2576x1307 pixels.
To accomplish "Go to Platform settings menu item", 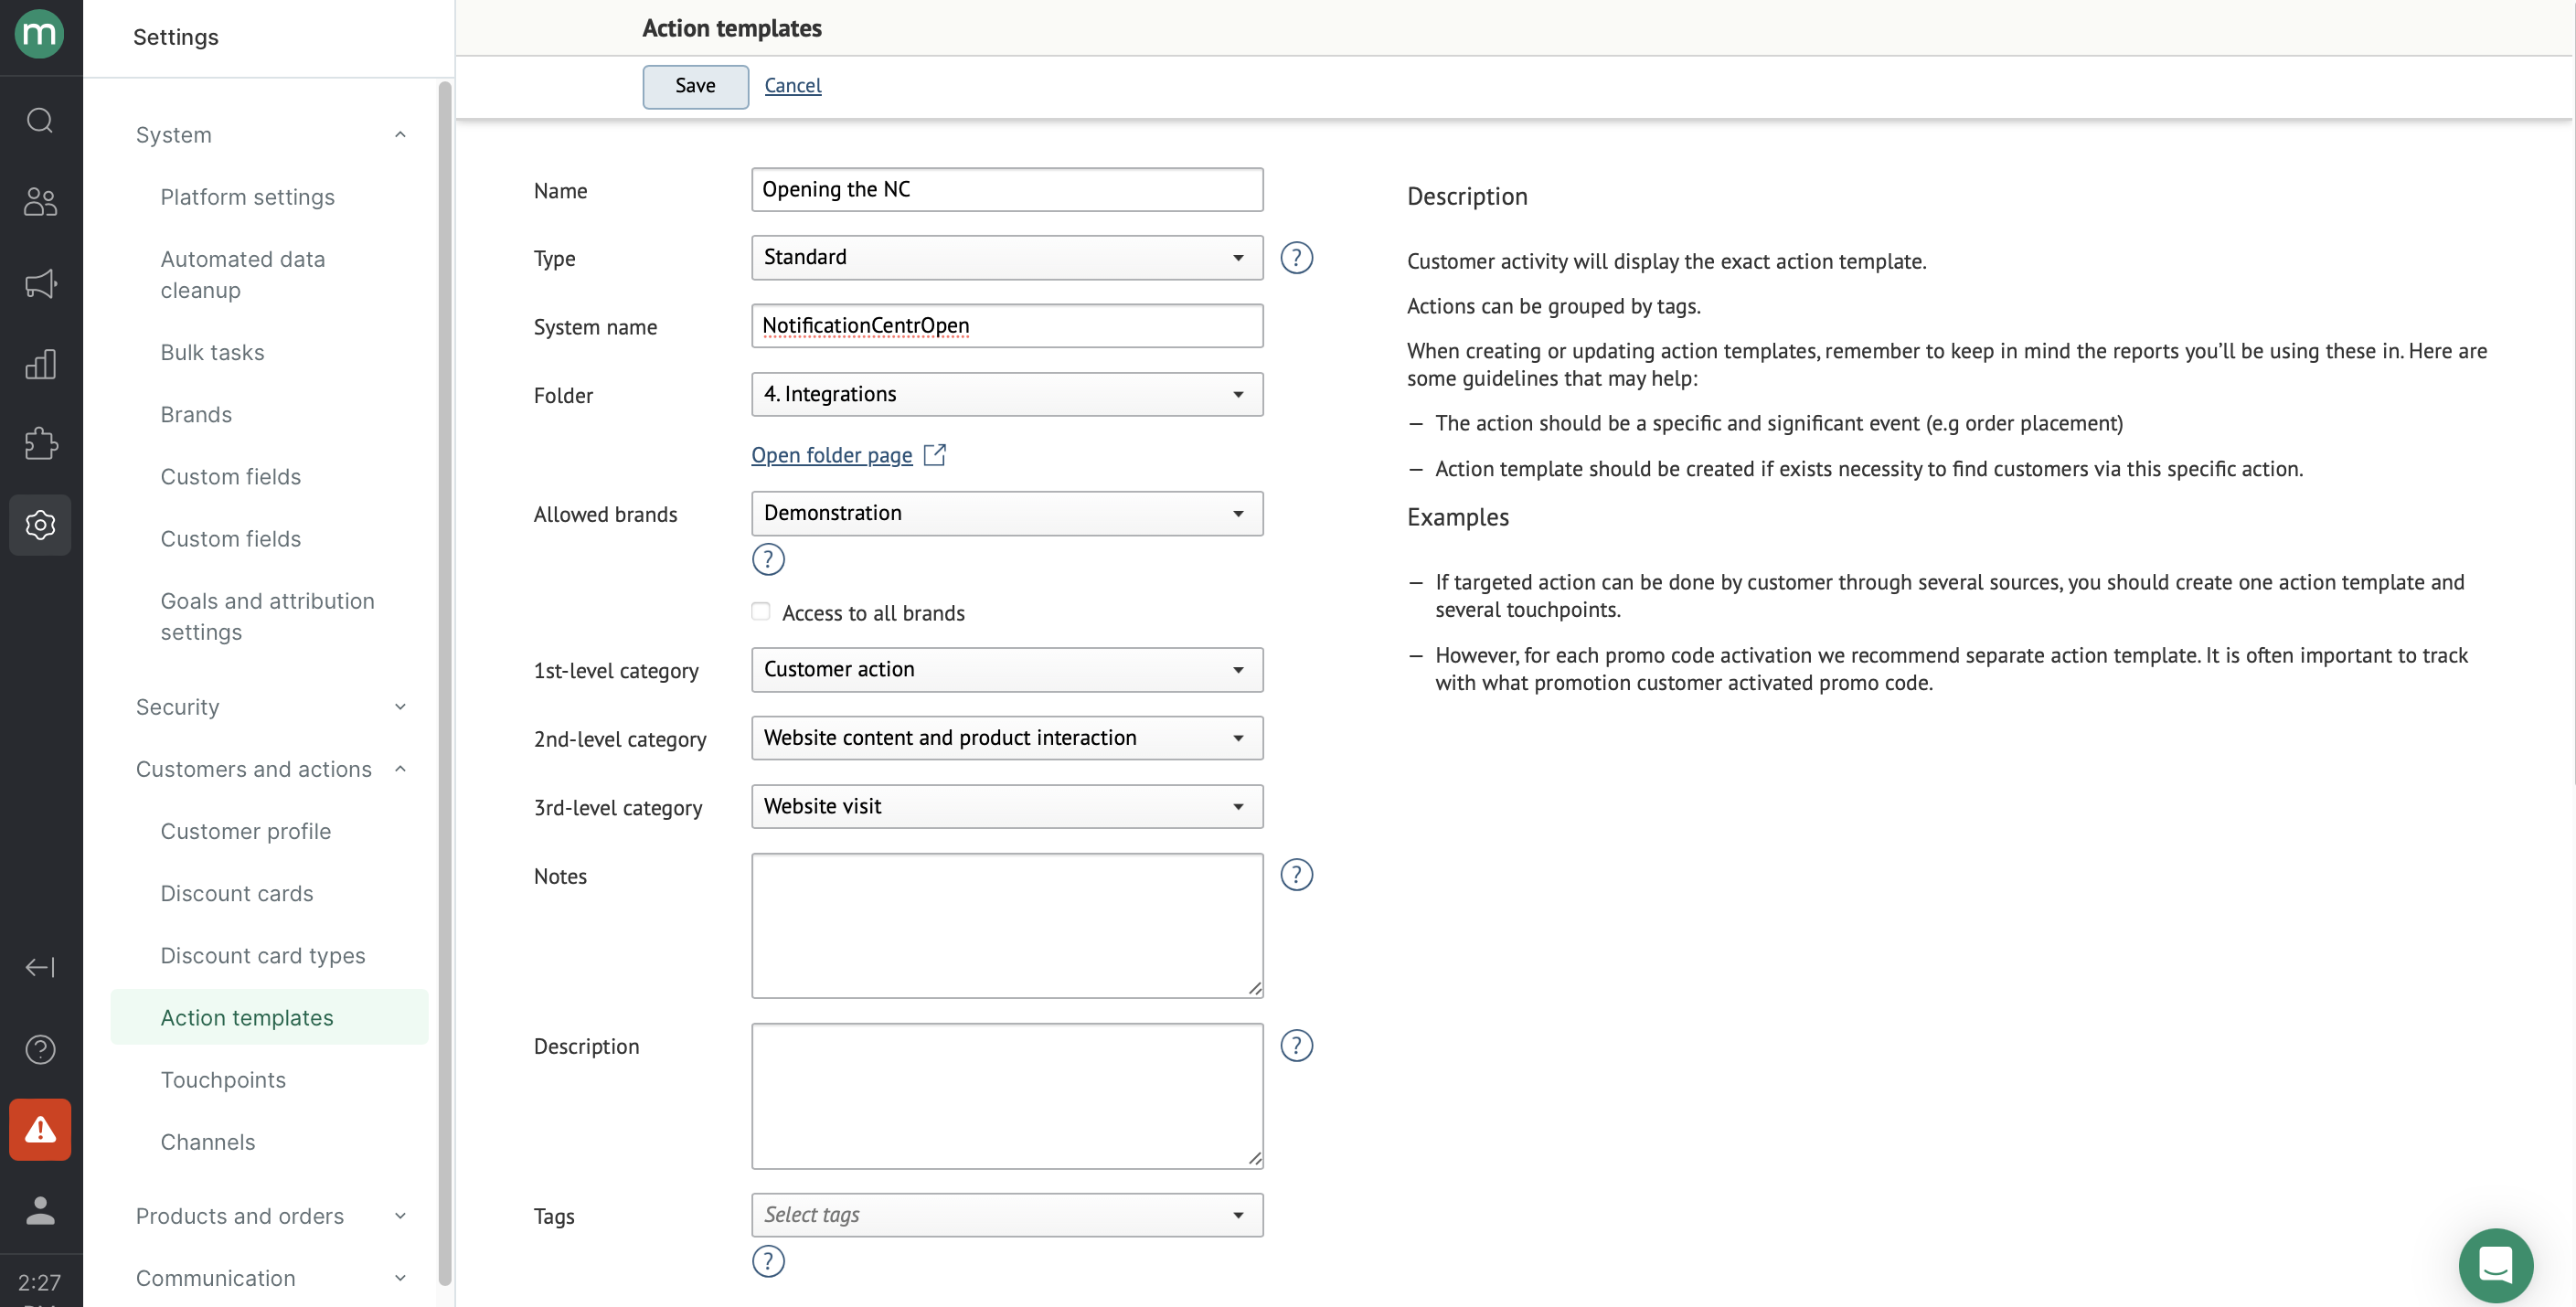I will pos(247,197).
